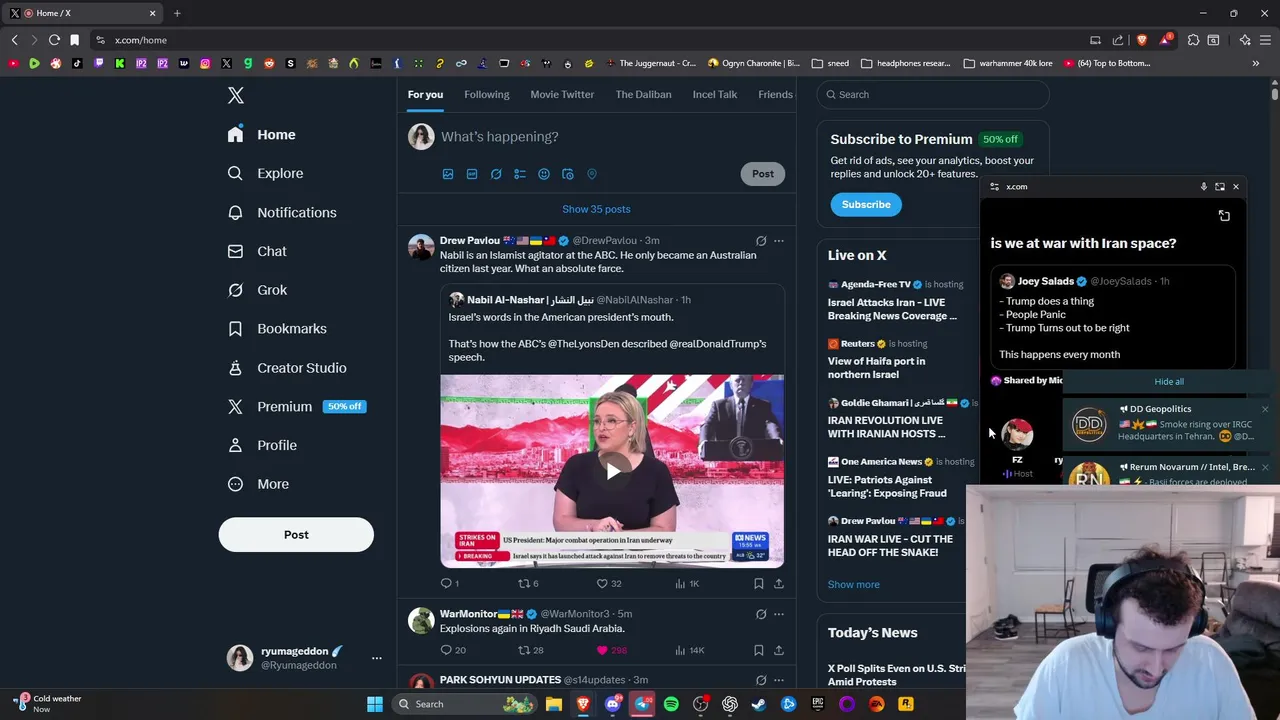This screenshot has width=1280, height=720.
Task: Click the large Post button in the sidebar
Action: click(x=296, y=534)
